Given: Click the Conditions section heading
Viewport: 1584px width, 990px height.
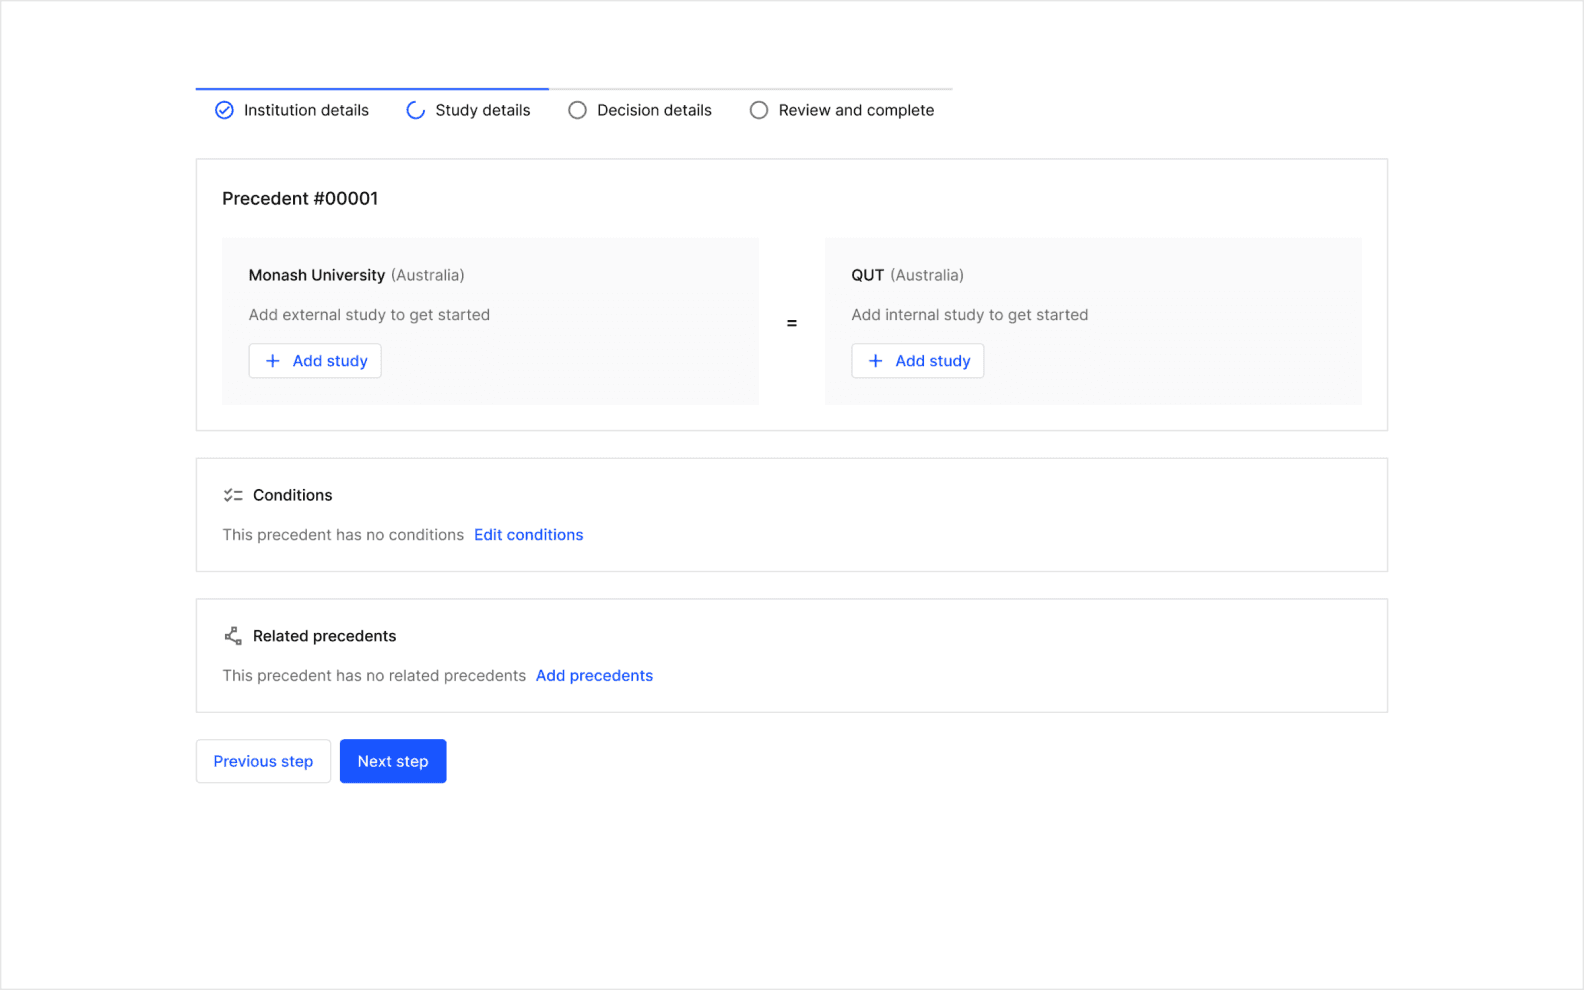Looking at the screenshot, I should click(292, 495).
